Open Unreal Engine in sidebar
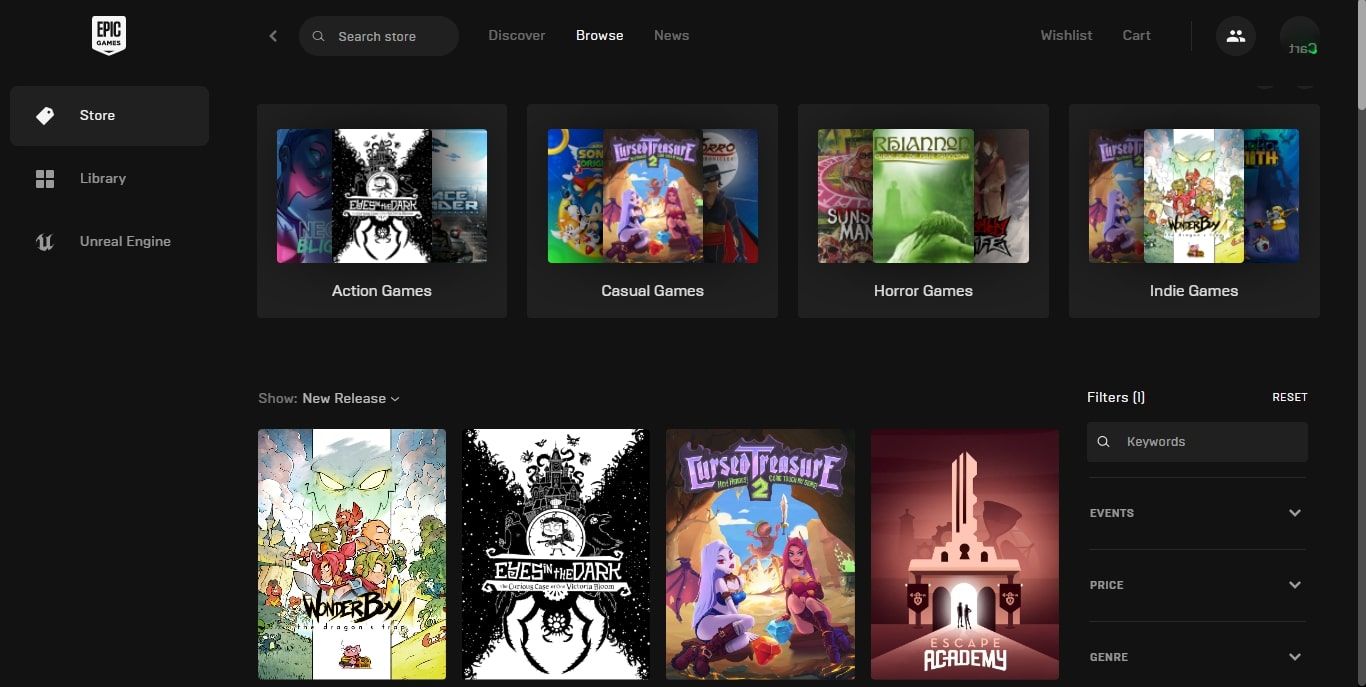 click(109, 242)
